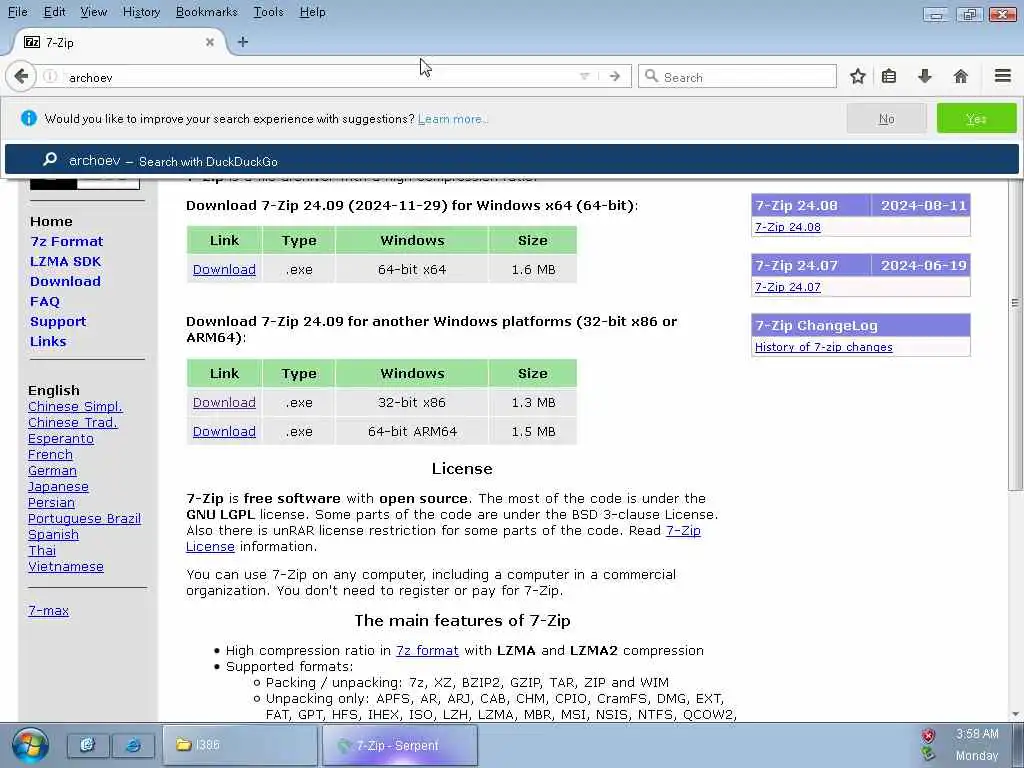Open 7z Format sidebar link
Screen dimensions: 1024x768
(67, 241)
